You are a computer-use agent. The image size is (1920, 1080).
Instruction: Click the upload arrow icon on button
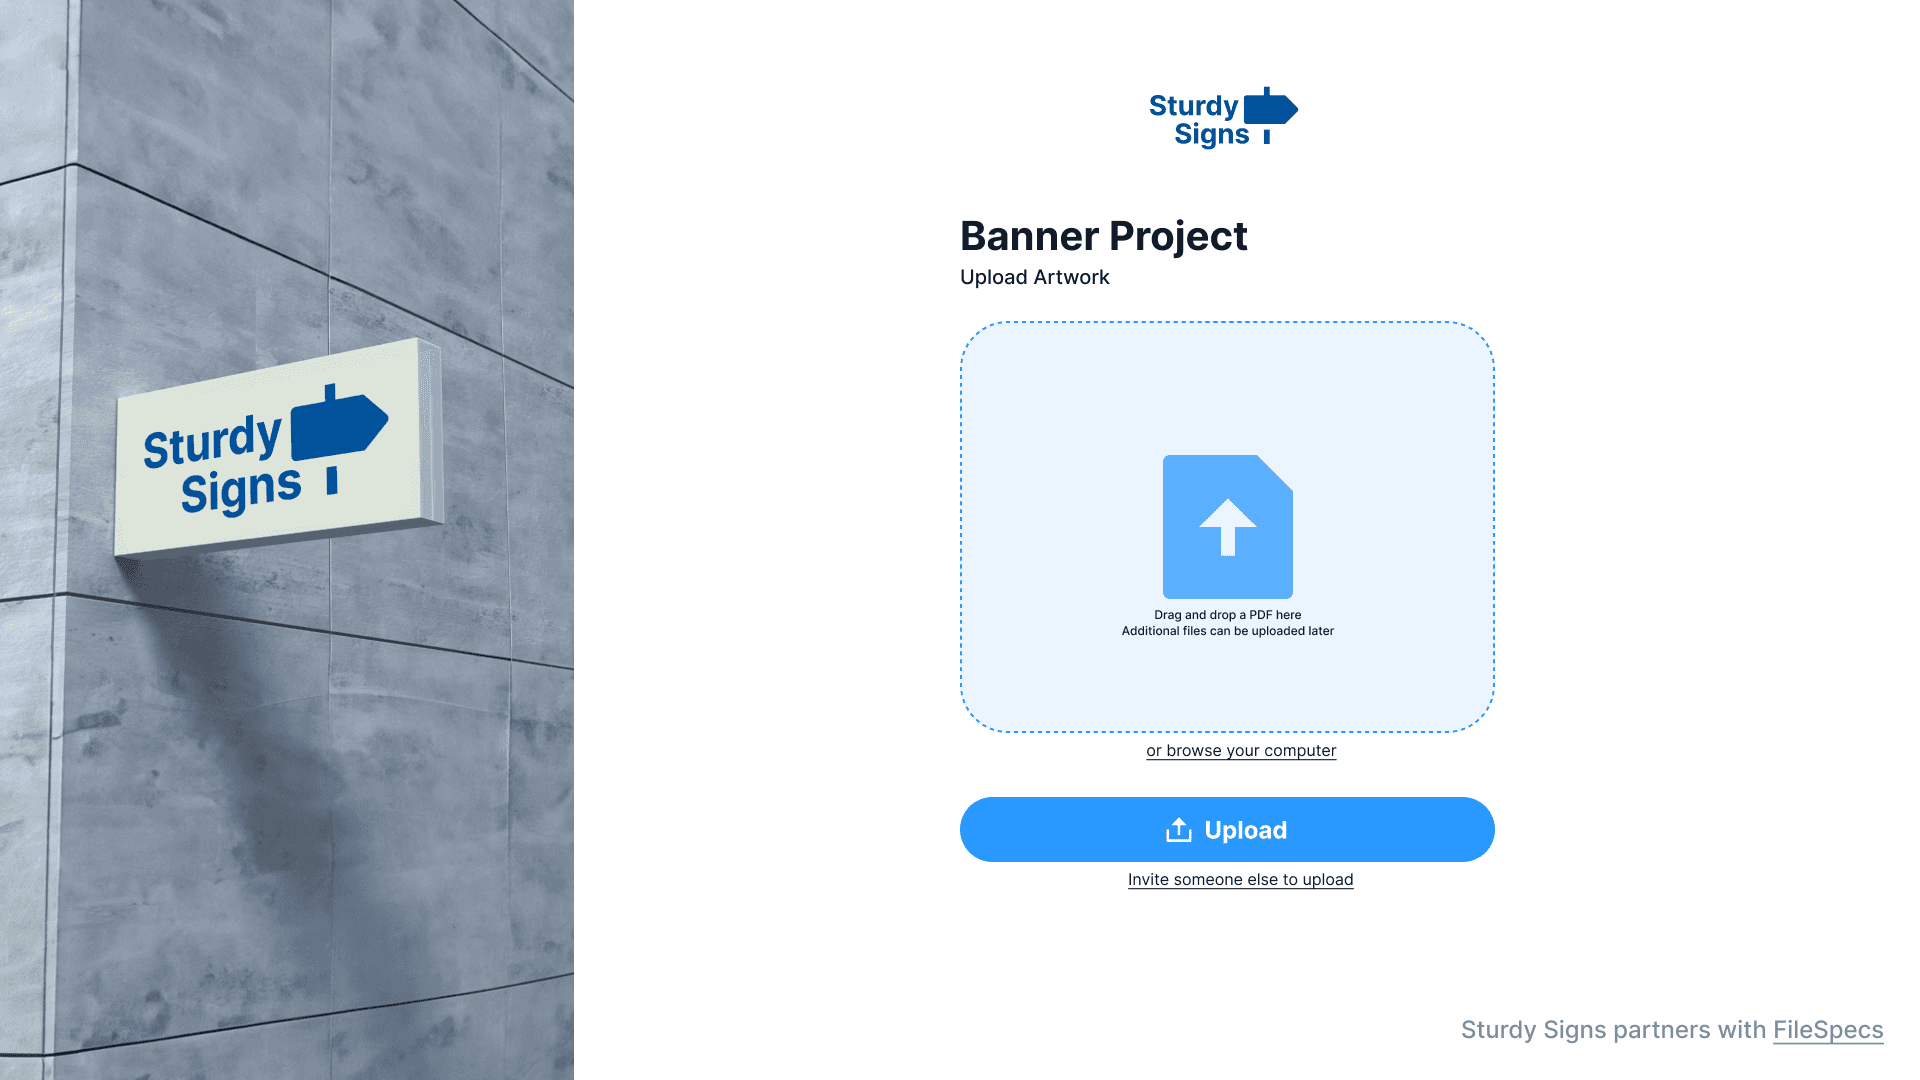(1178, 829)
